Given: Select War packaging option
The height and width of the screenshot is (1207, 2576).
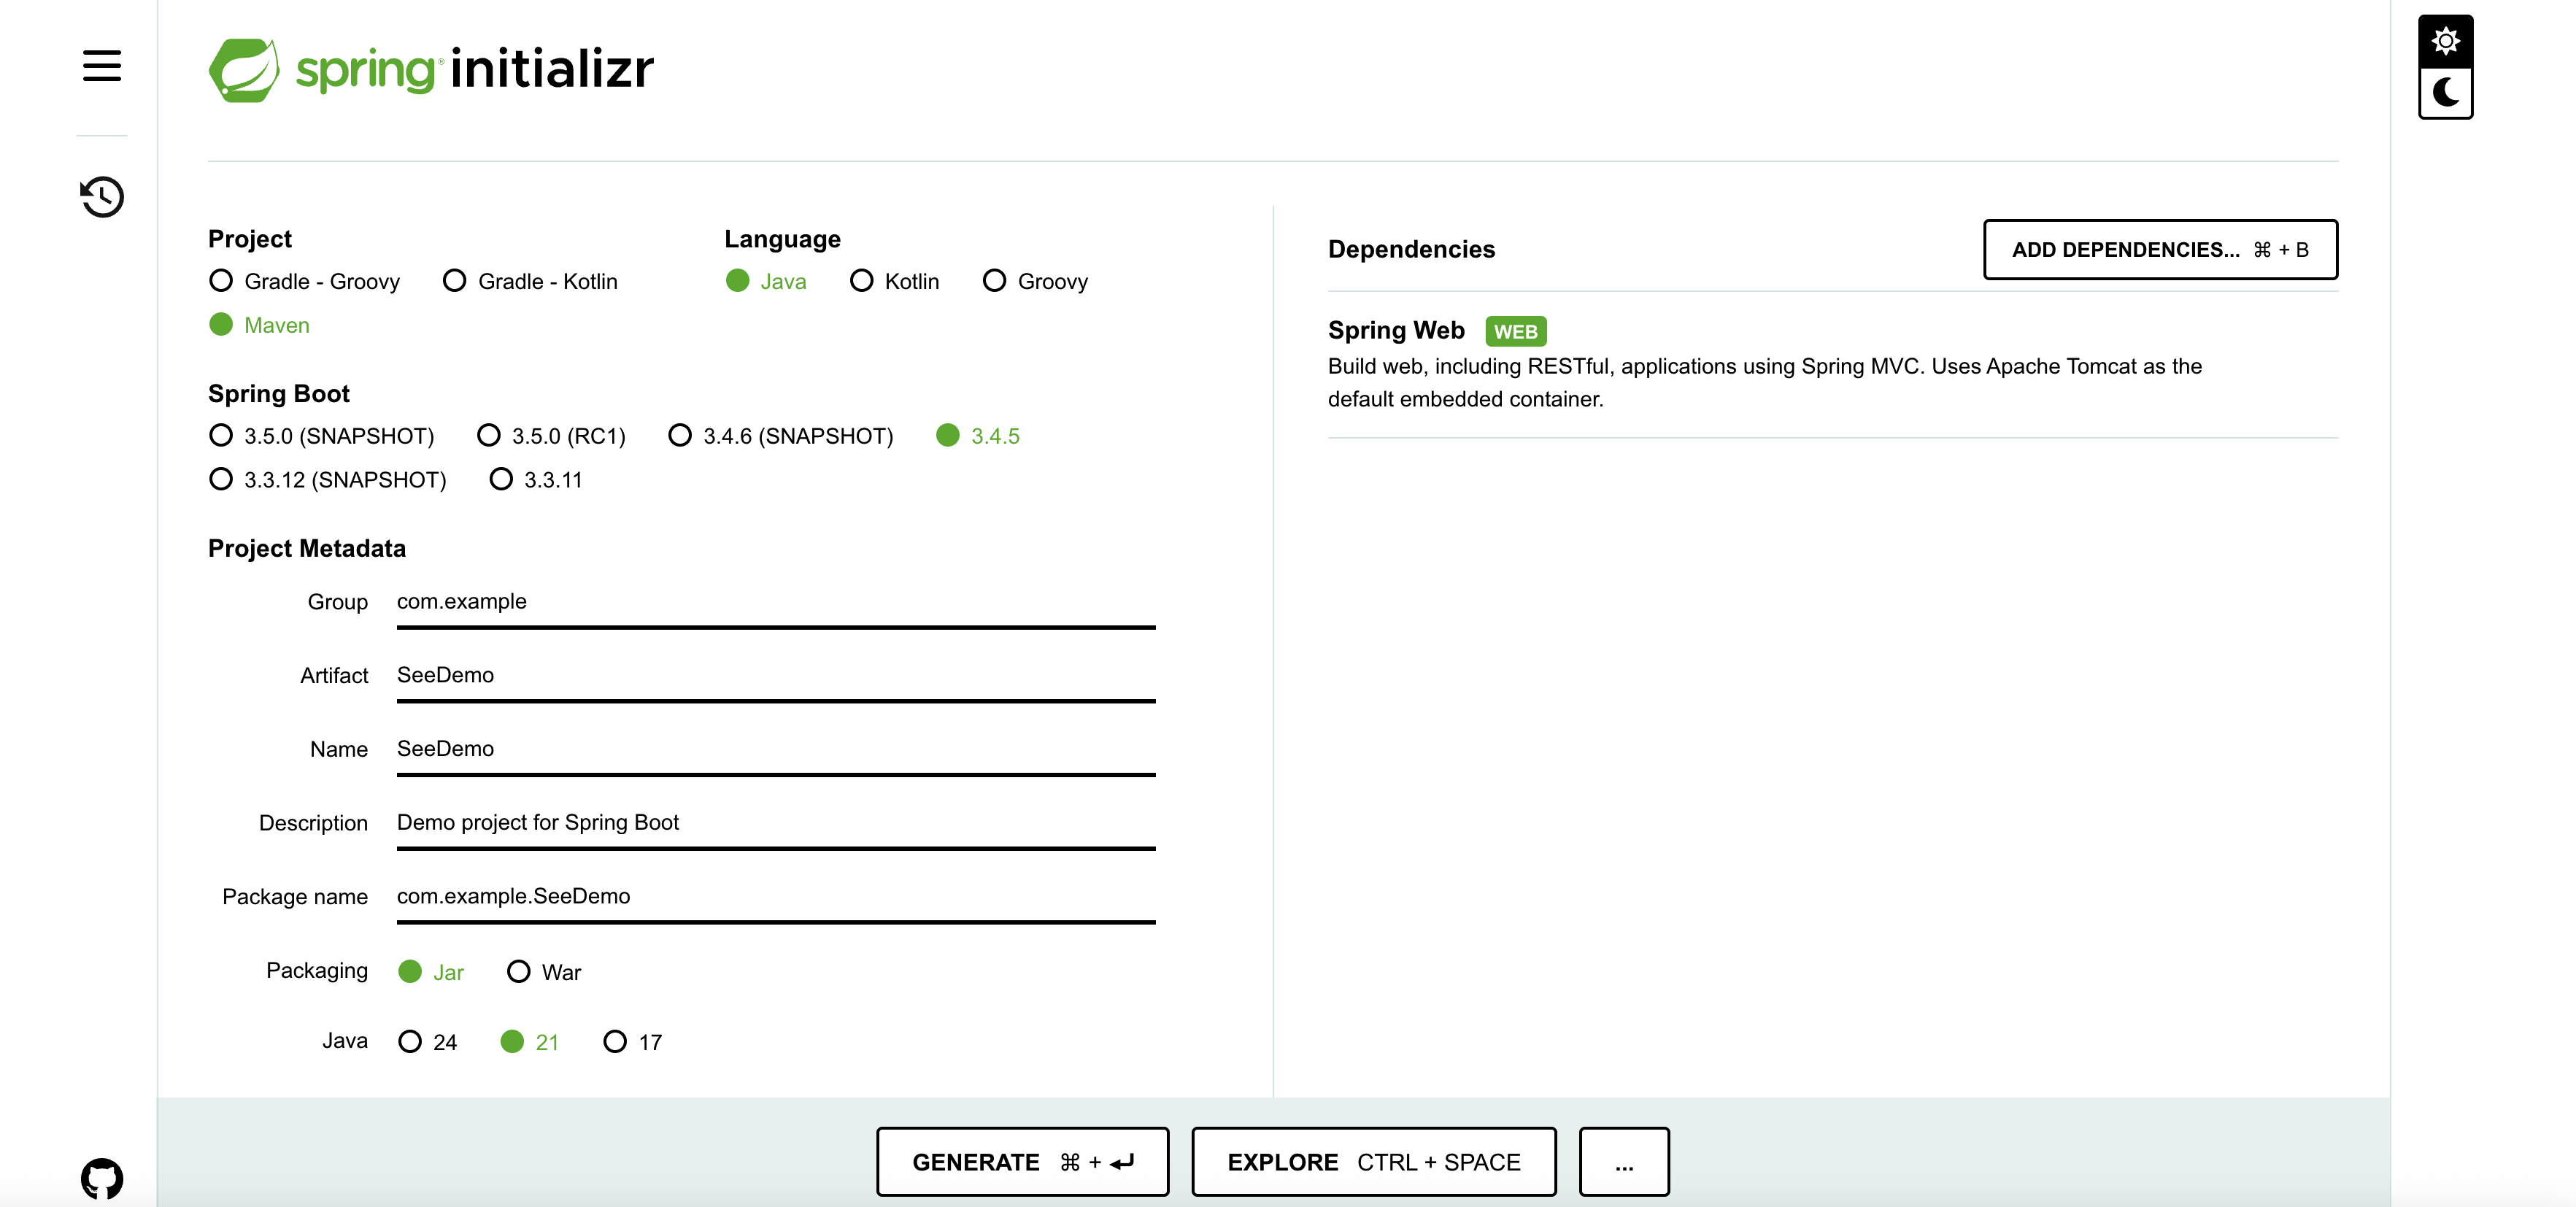Looking at the screenshot, I should pos(518,972).
